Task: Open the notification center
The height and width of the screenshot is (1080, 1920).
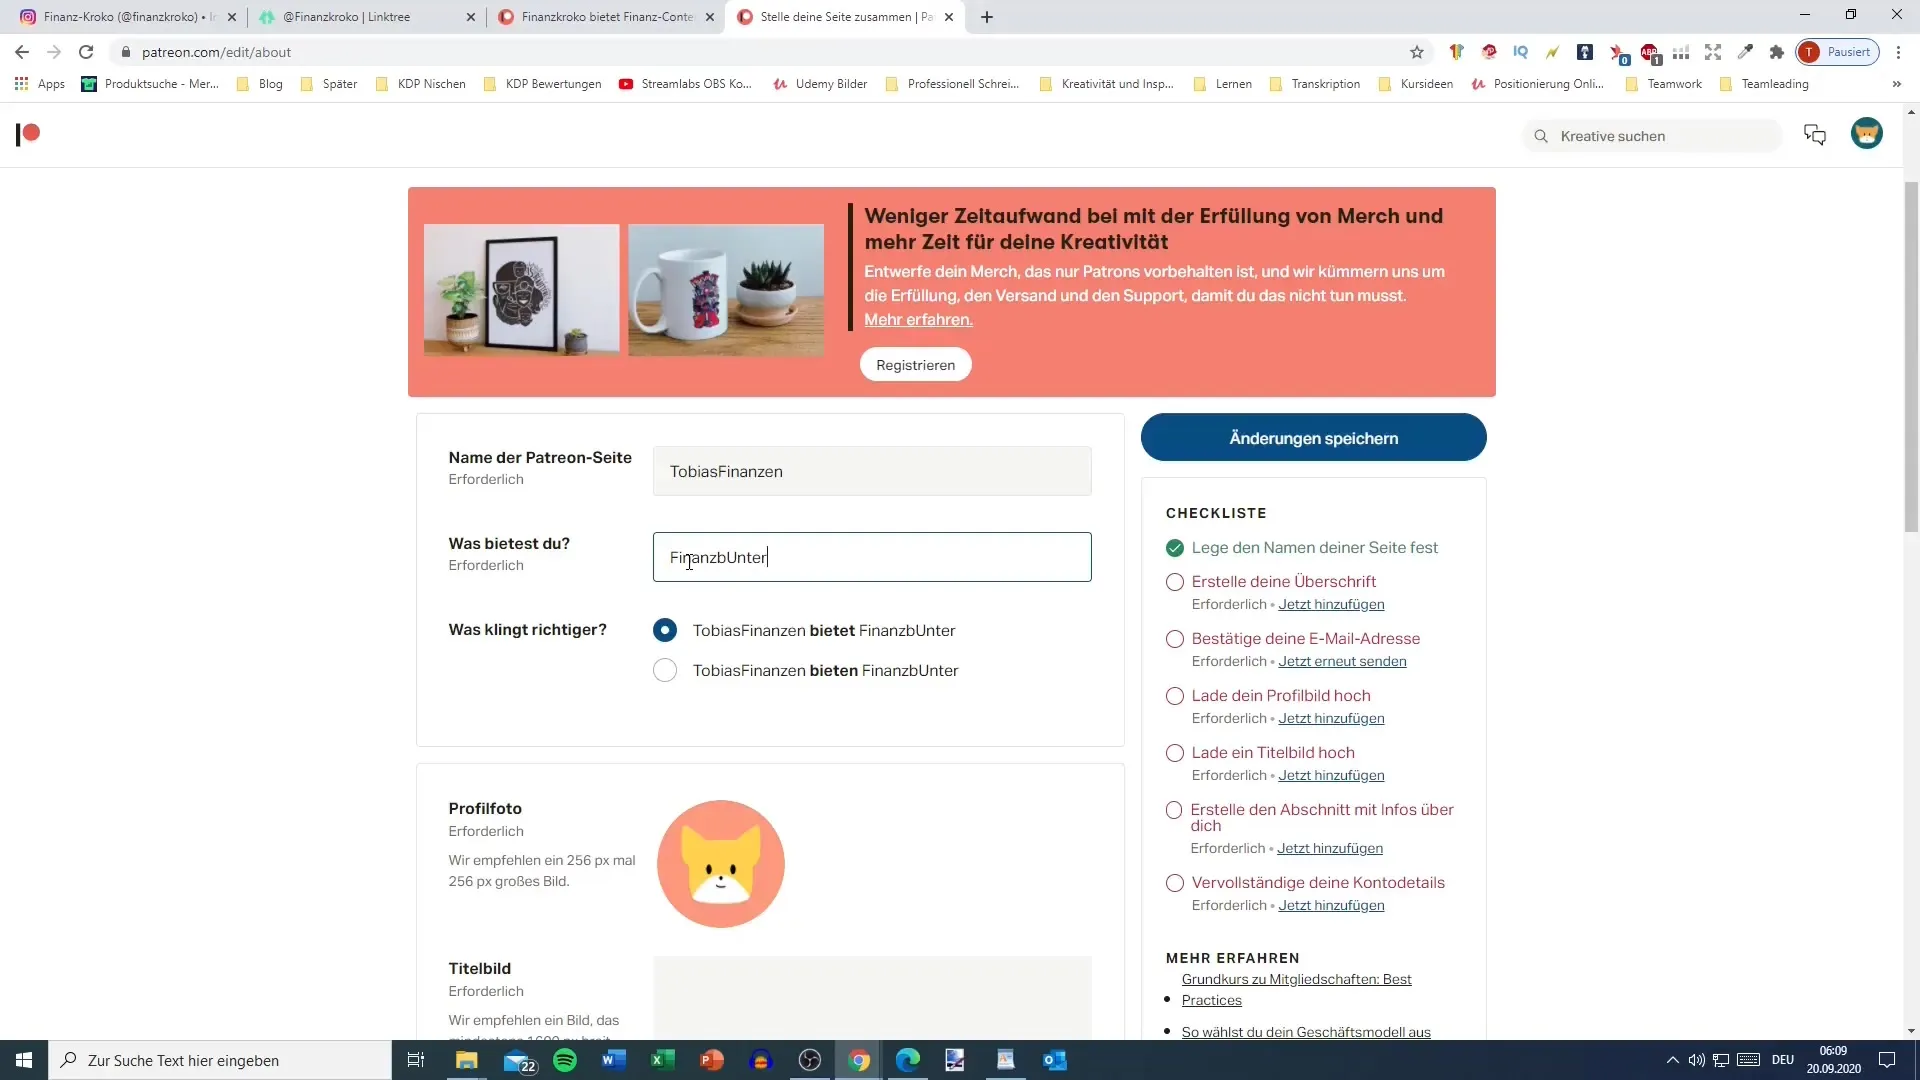Action: pos(1887,1060)
